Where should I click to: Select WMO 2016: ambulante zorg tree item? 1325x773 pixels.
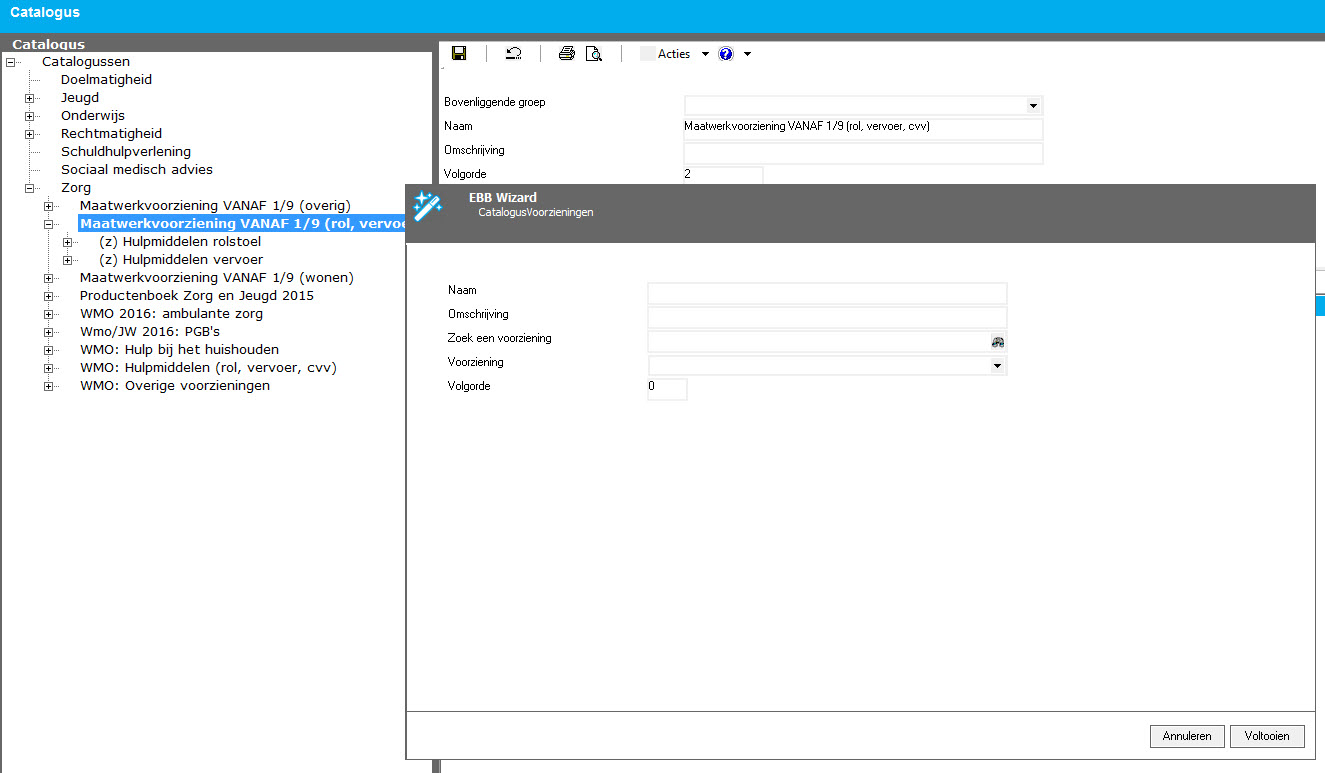coord(171,314)
